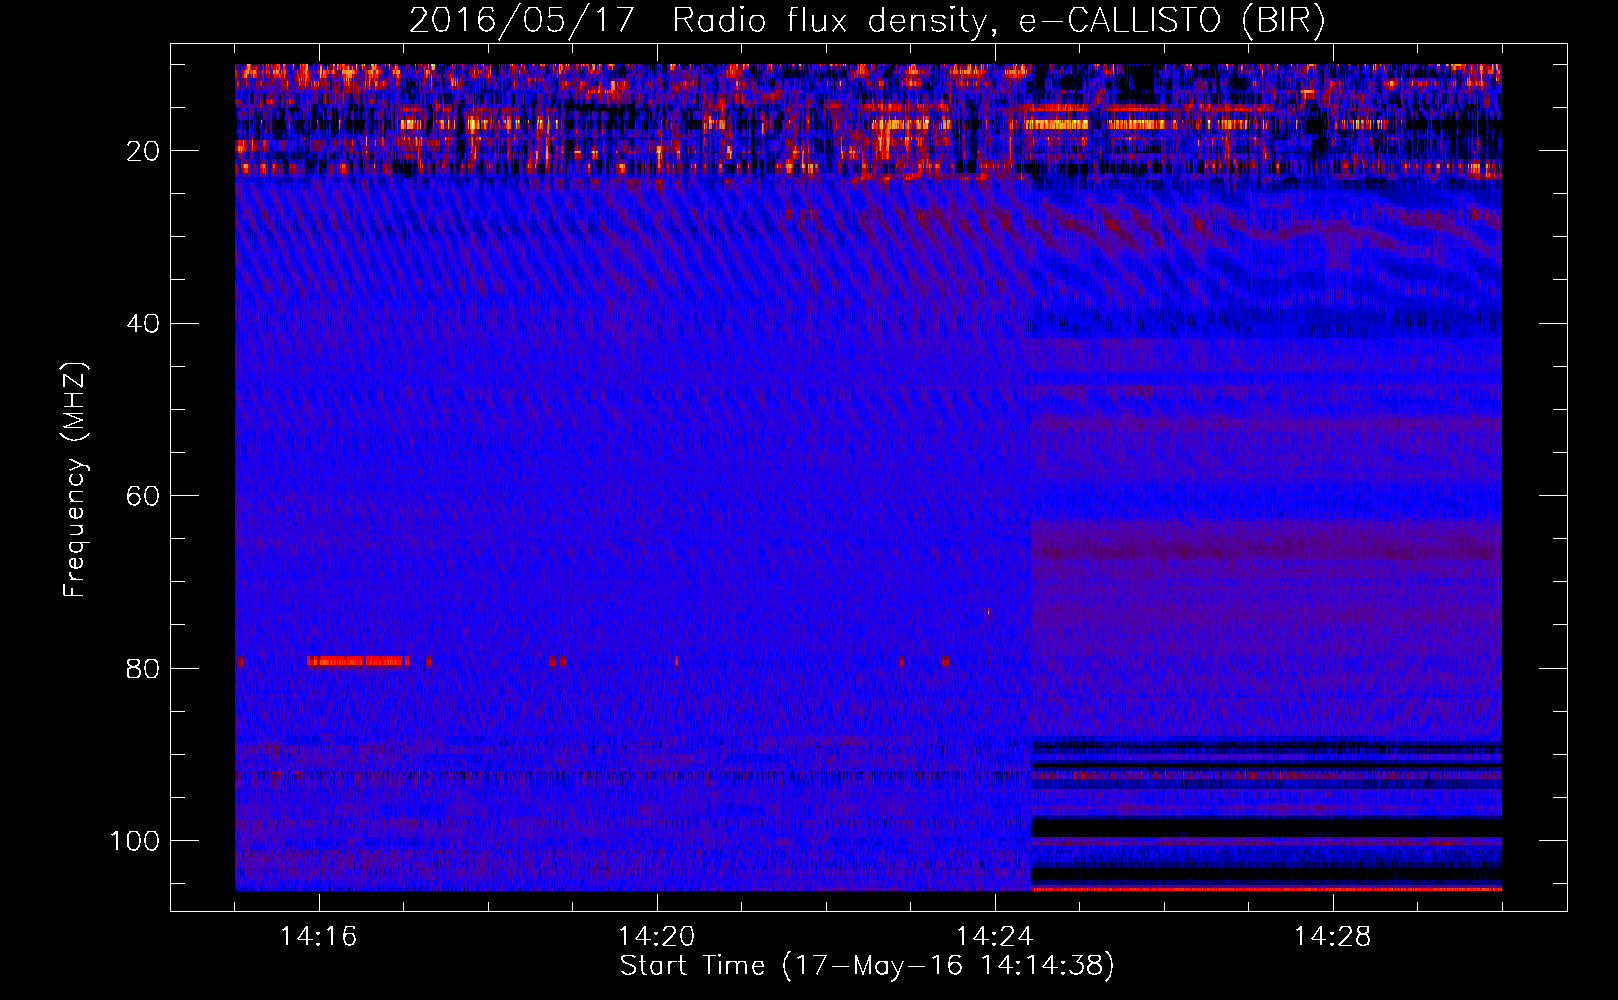
Task: Click the 14:20 time tick label
Action: (x=657, y=937)
